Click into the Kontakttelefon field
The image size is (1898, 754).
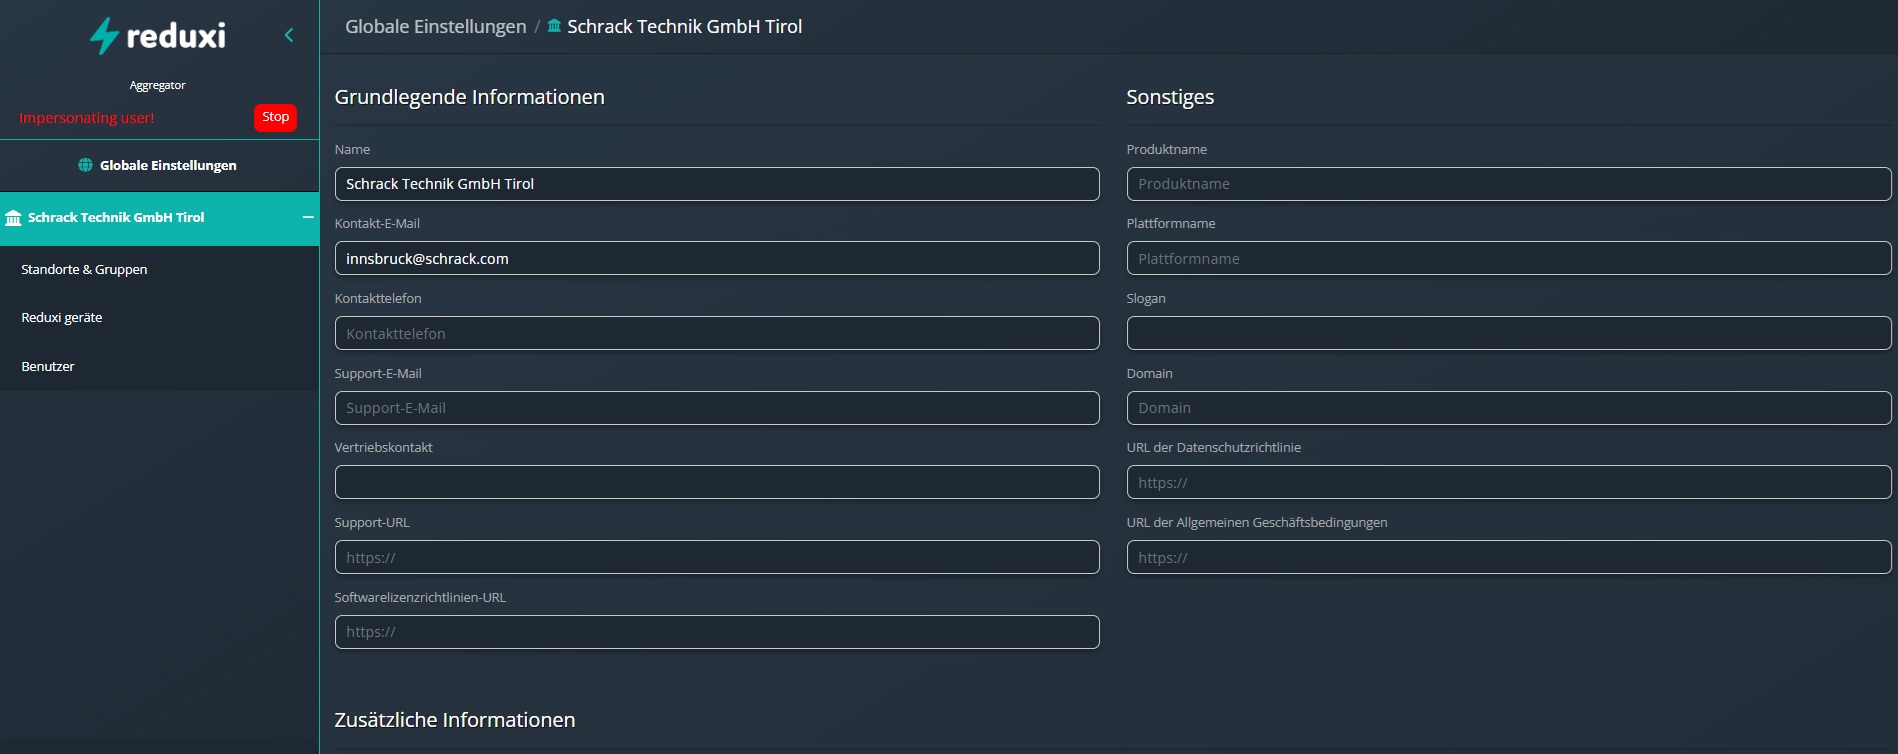pyautogui.click(x=717, y=333)
